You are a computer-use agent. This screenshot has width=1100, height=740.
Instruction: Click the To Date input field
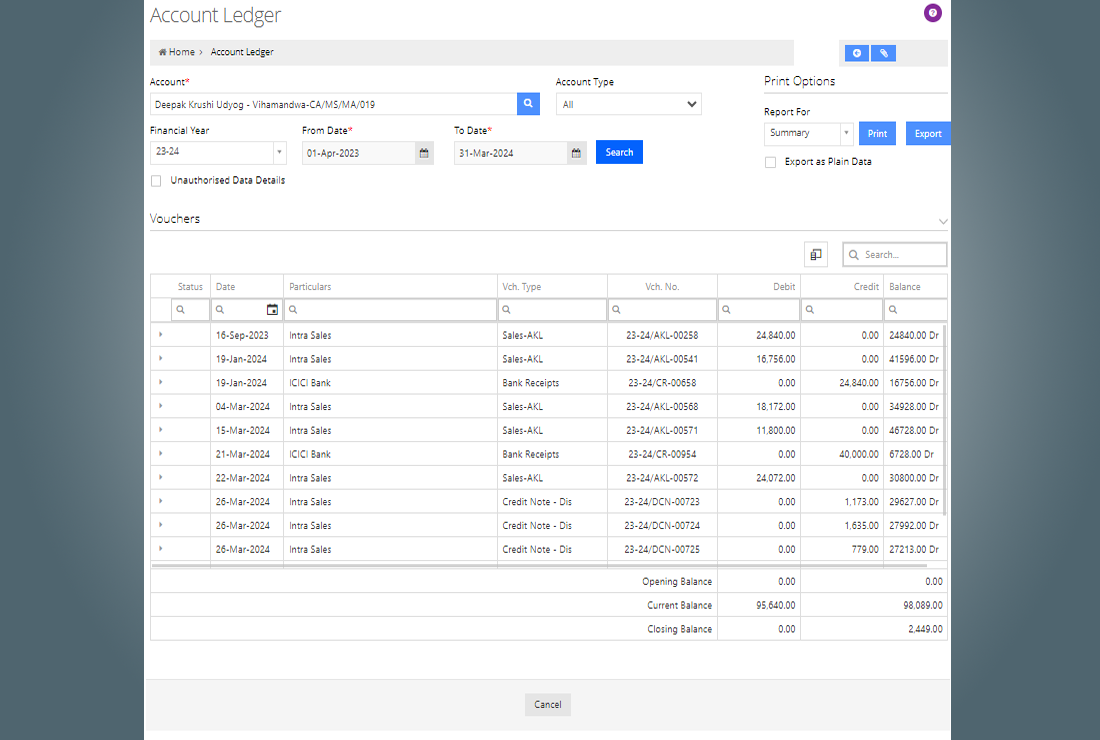tap(511, 153)
